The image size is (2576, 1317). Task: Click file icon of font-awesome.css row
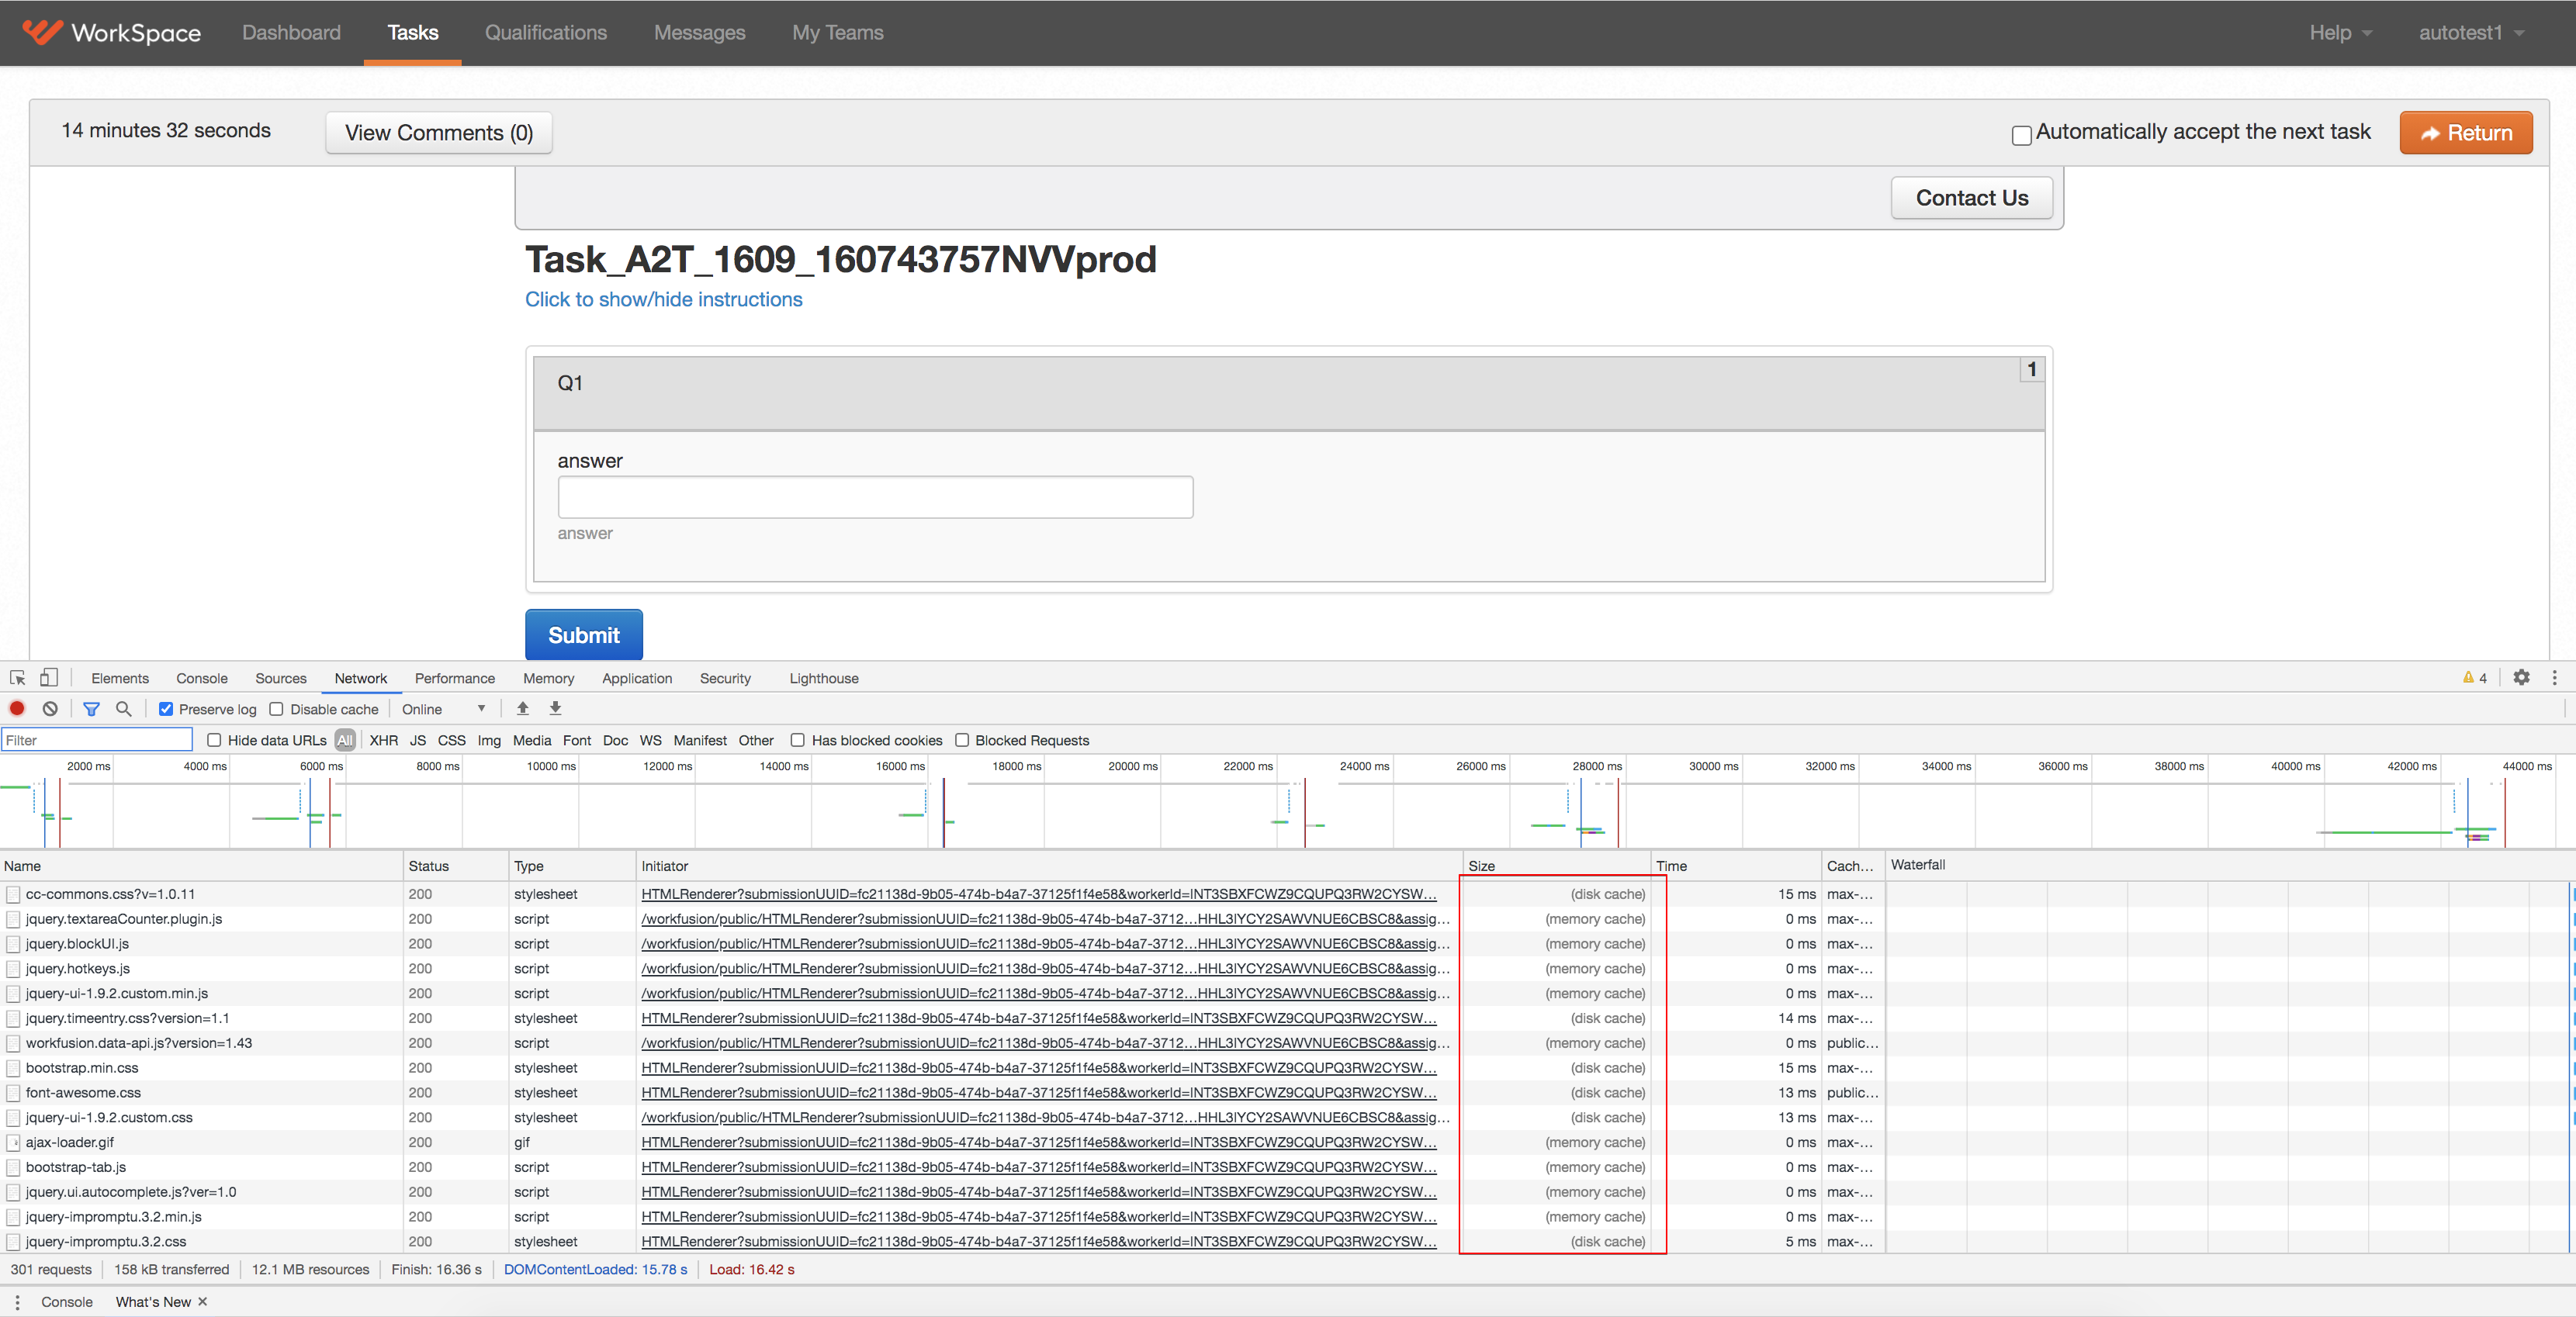(x=13, y=1093)
